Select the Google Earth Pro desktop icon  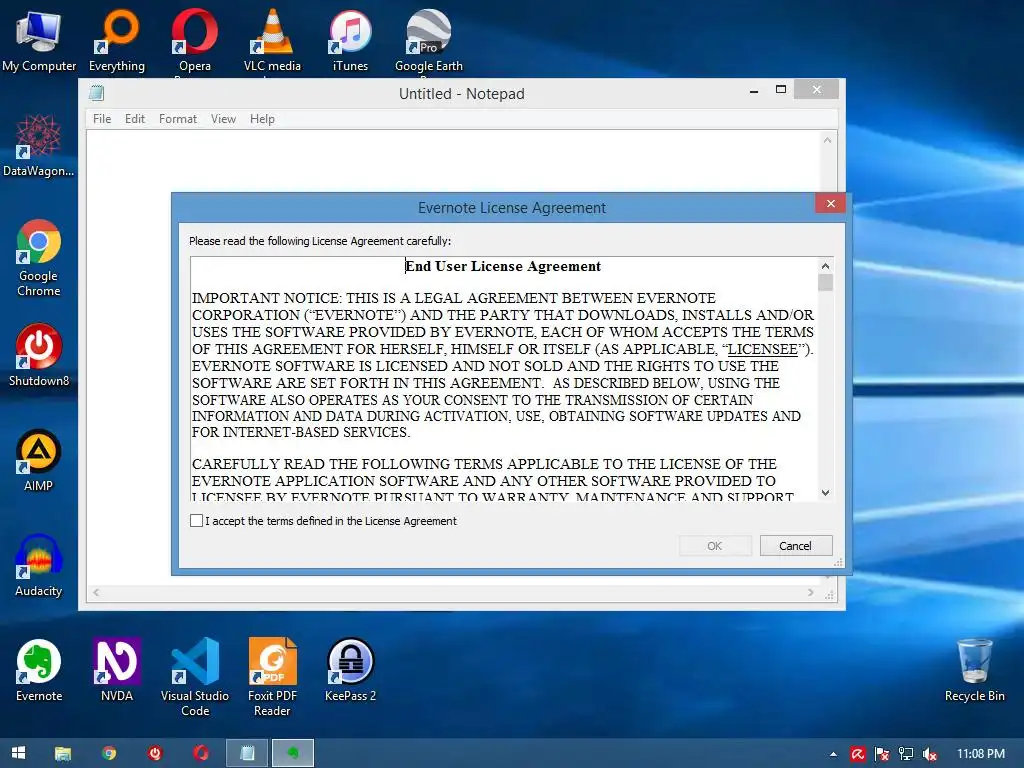(x=428, y=40)
